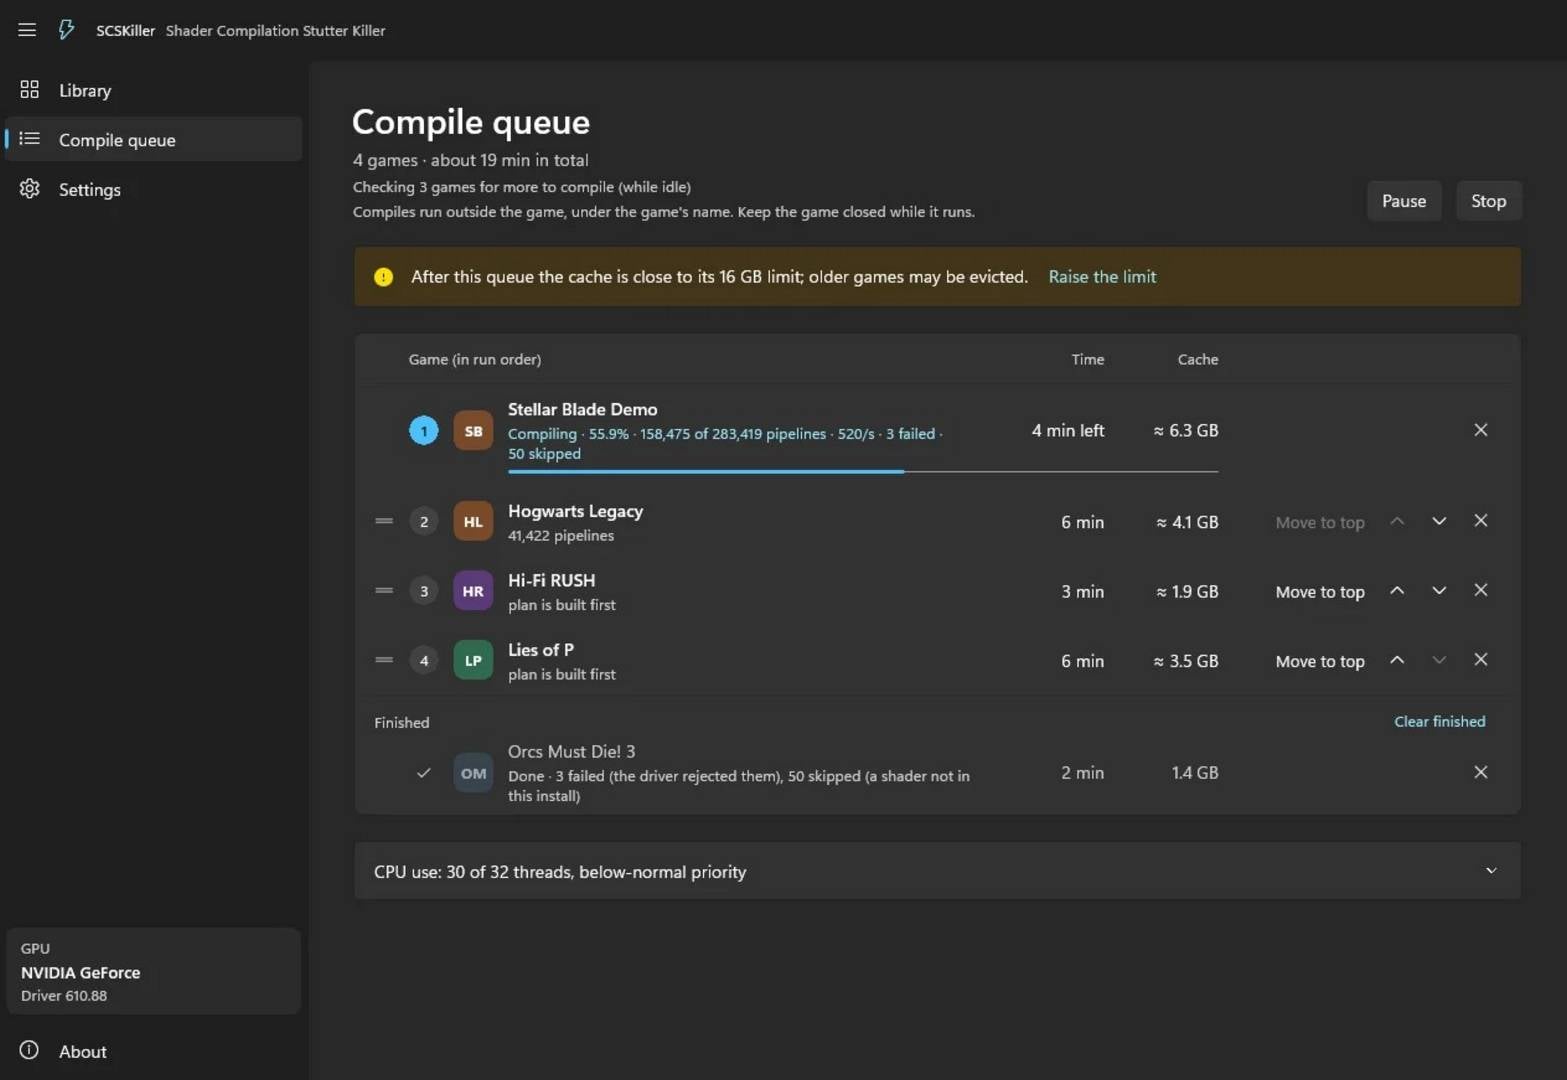Grab the Hogwarts Legacy drag handle
The height and width of the screenshot is (1080, 1567).
click(384, 521)
